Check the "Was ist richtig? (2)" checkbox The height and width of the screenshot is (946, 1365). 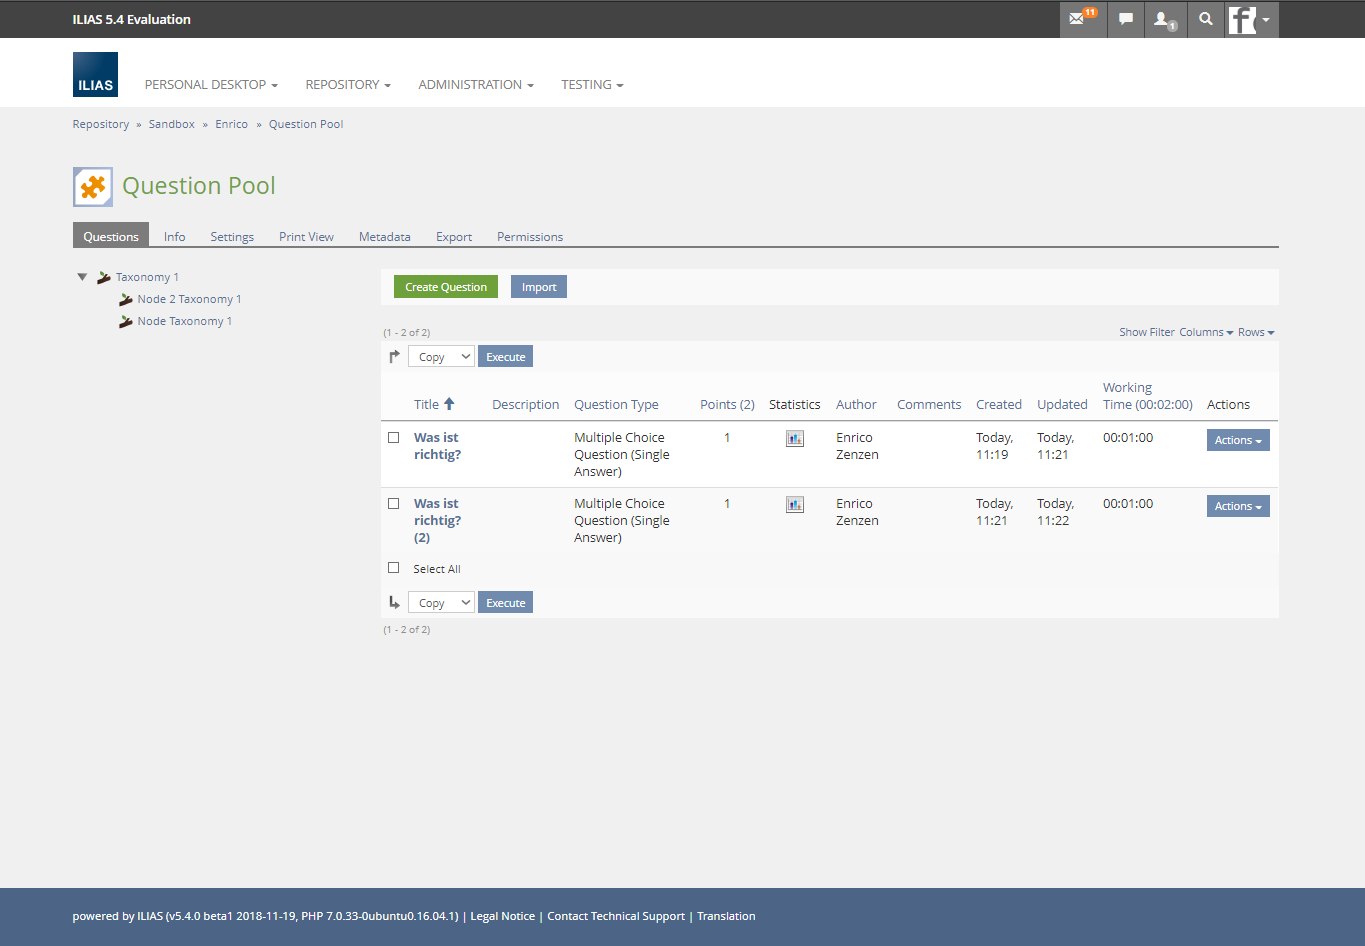pos(394,504)
